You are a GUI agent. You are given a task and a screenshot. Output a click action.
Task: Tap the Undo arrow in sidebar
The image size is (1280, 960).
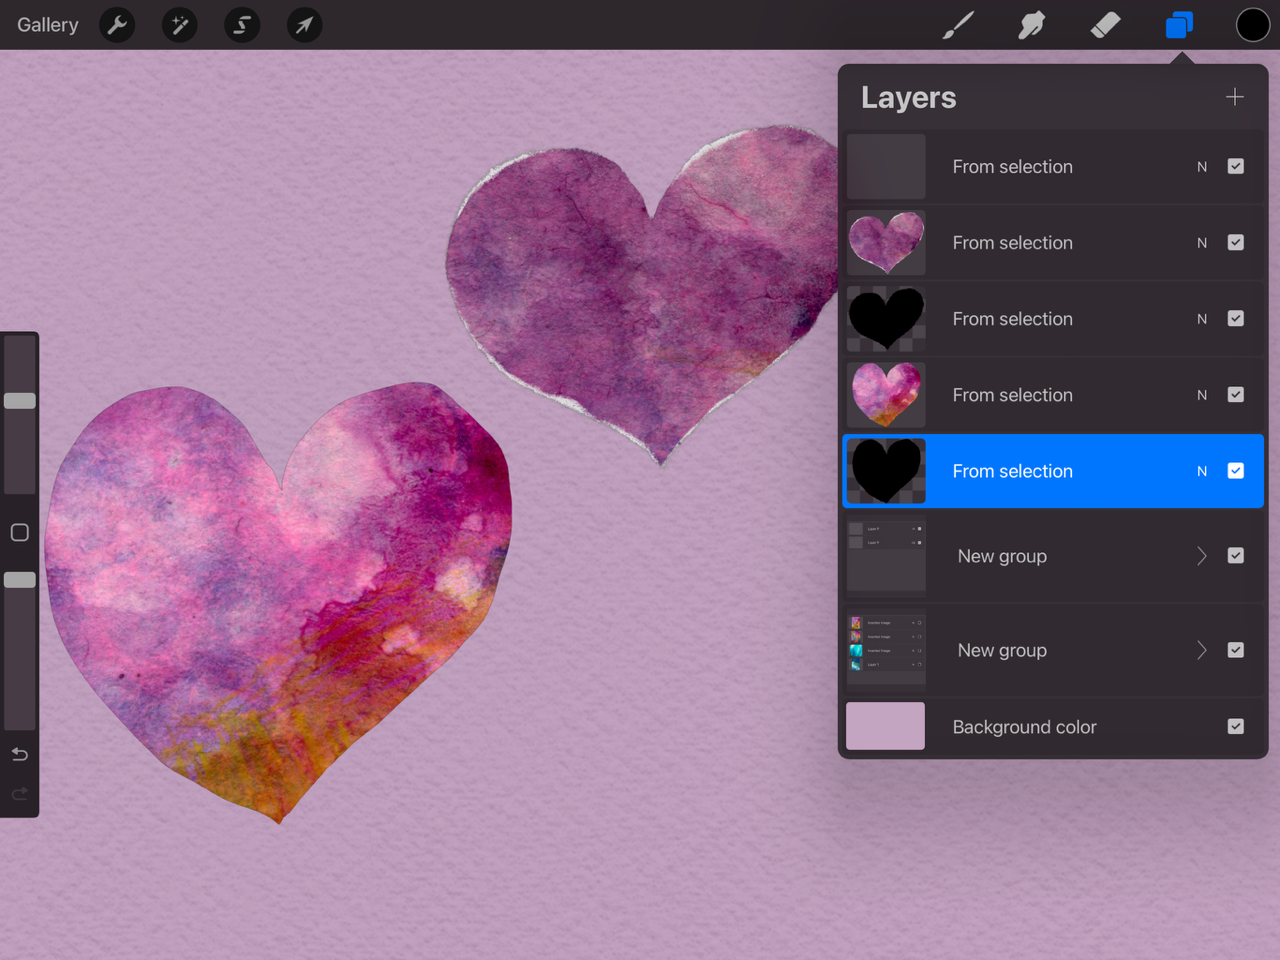pos(20,754)
